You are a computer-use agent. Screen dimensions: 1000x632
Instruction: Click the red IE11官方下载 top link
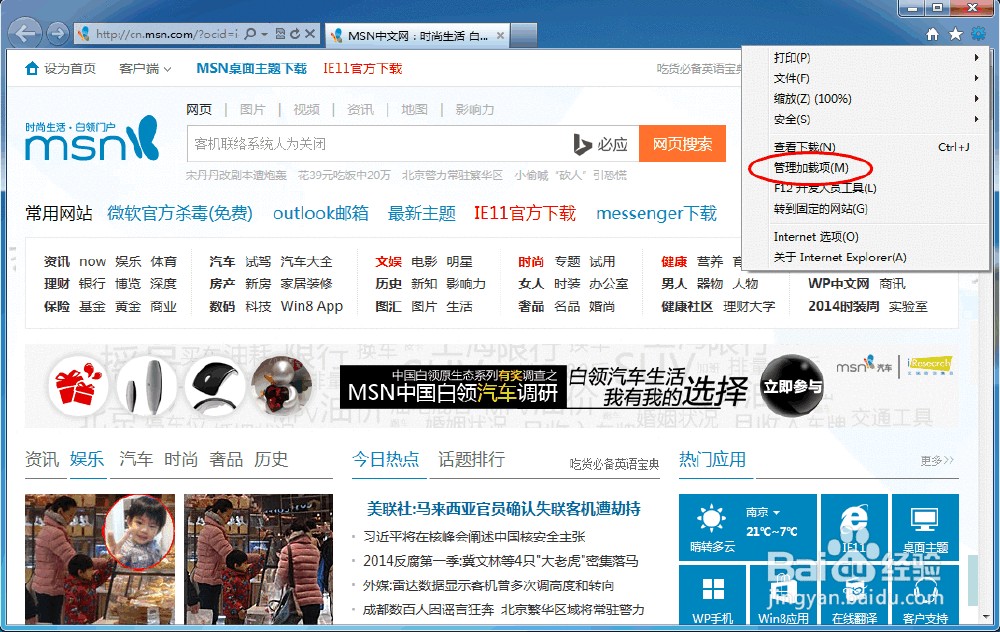click(x=362, y=68)
